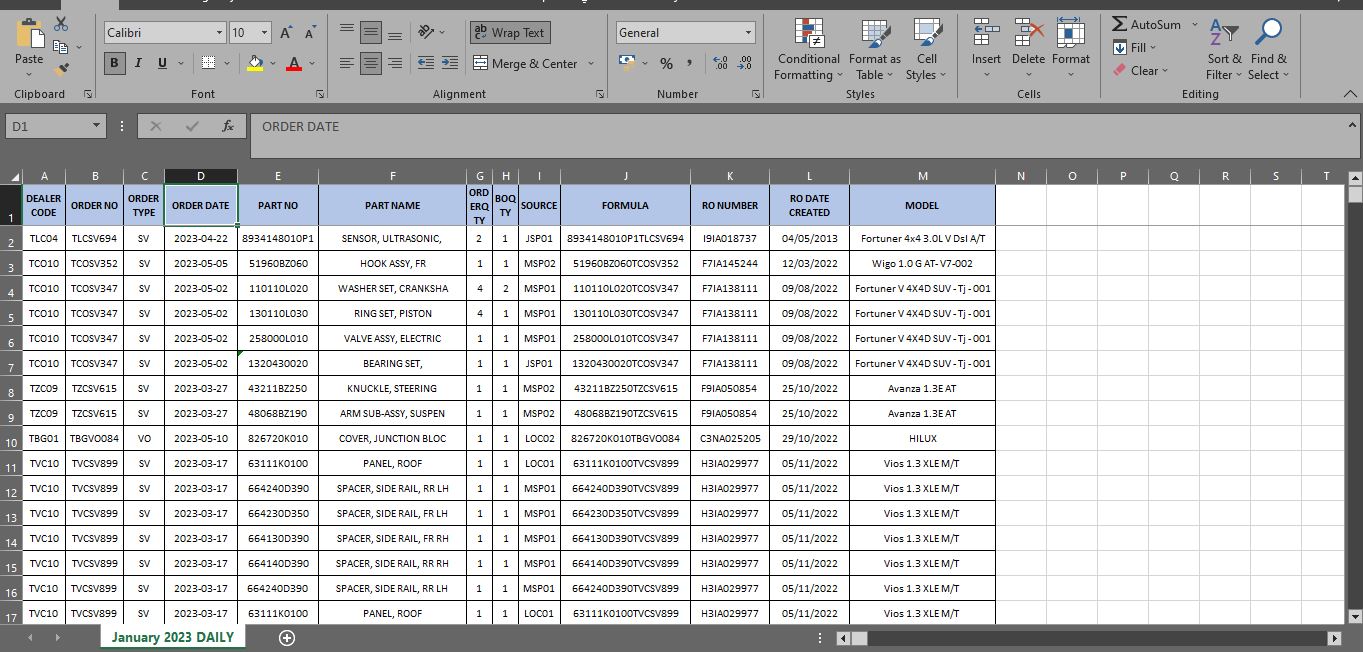
Task: Add a new sheet with plus button
Action: (287, 638)
